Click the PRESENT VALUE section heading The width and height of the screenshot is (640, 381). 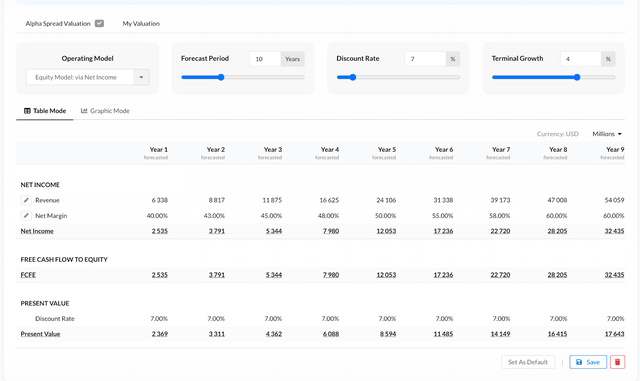(45, 303)
